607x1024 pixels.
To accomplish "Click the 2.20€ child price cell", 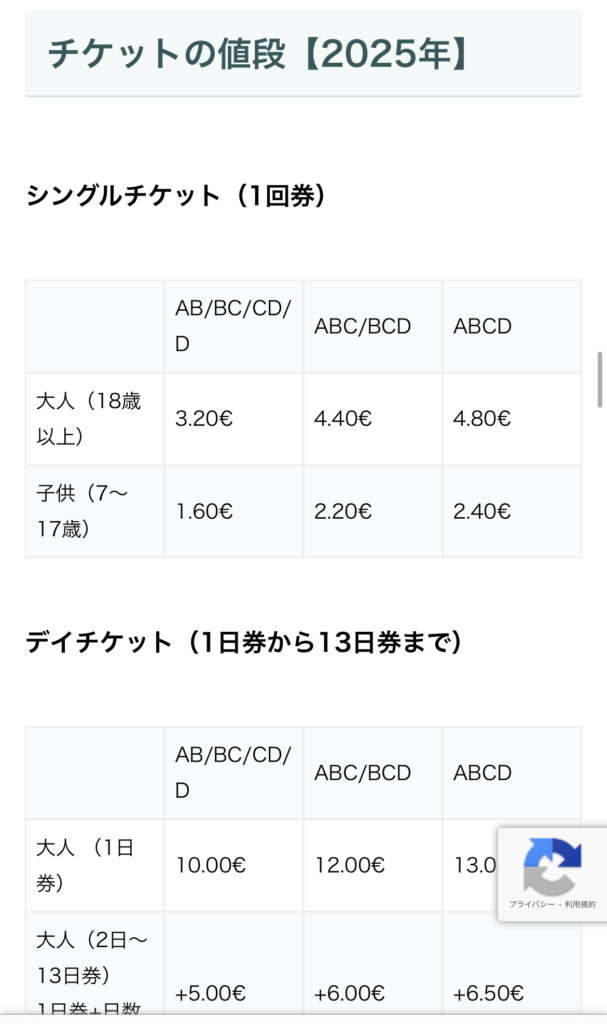I will [373, 511].
